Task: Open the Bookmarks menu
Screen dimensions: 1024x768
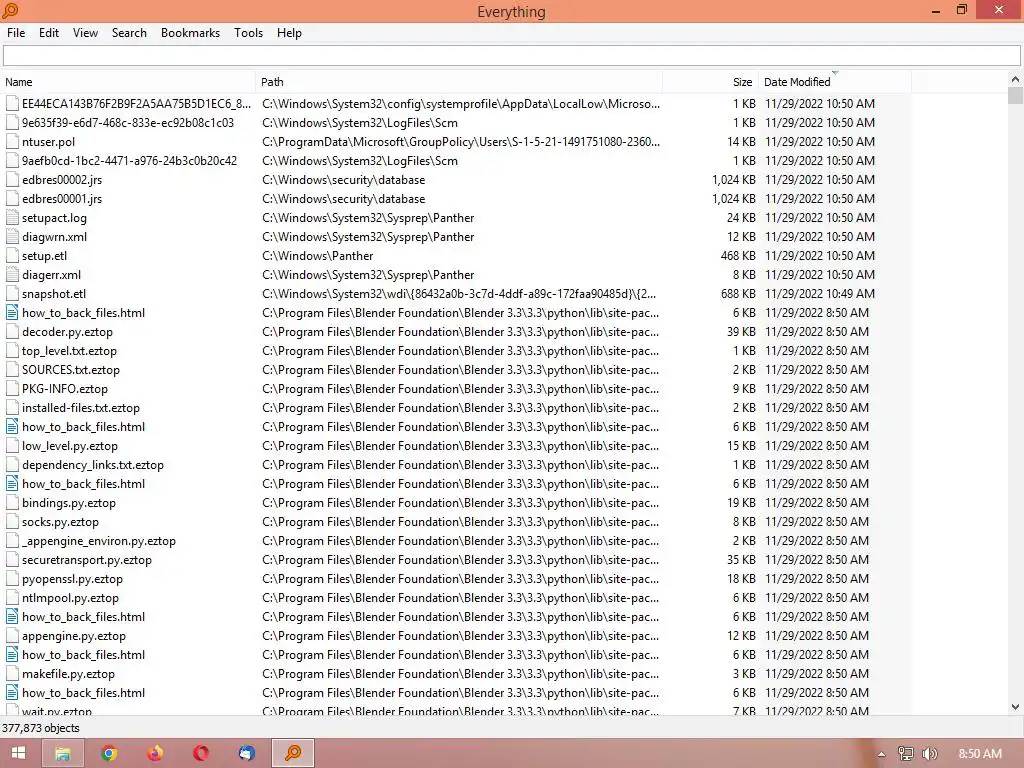Action: click(190, 33)
